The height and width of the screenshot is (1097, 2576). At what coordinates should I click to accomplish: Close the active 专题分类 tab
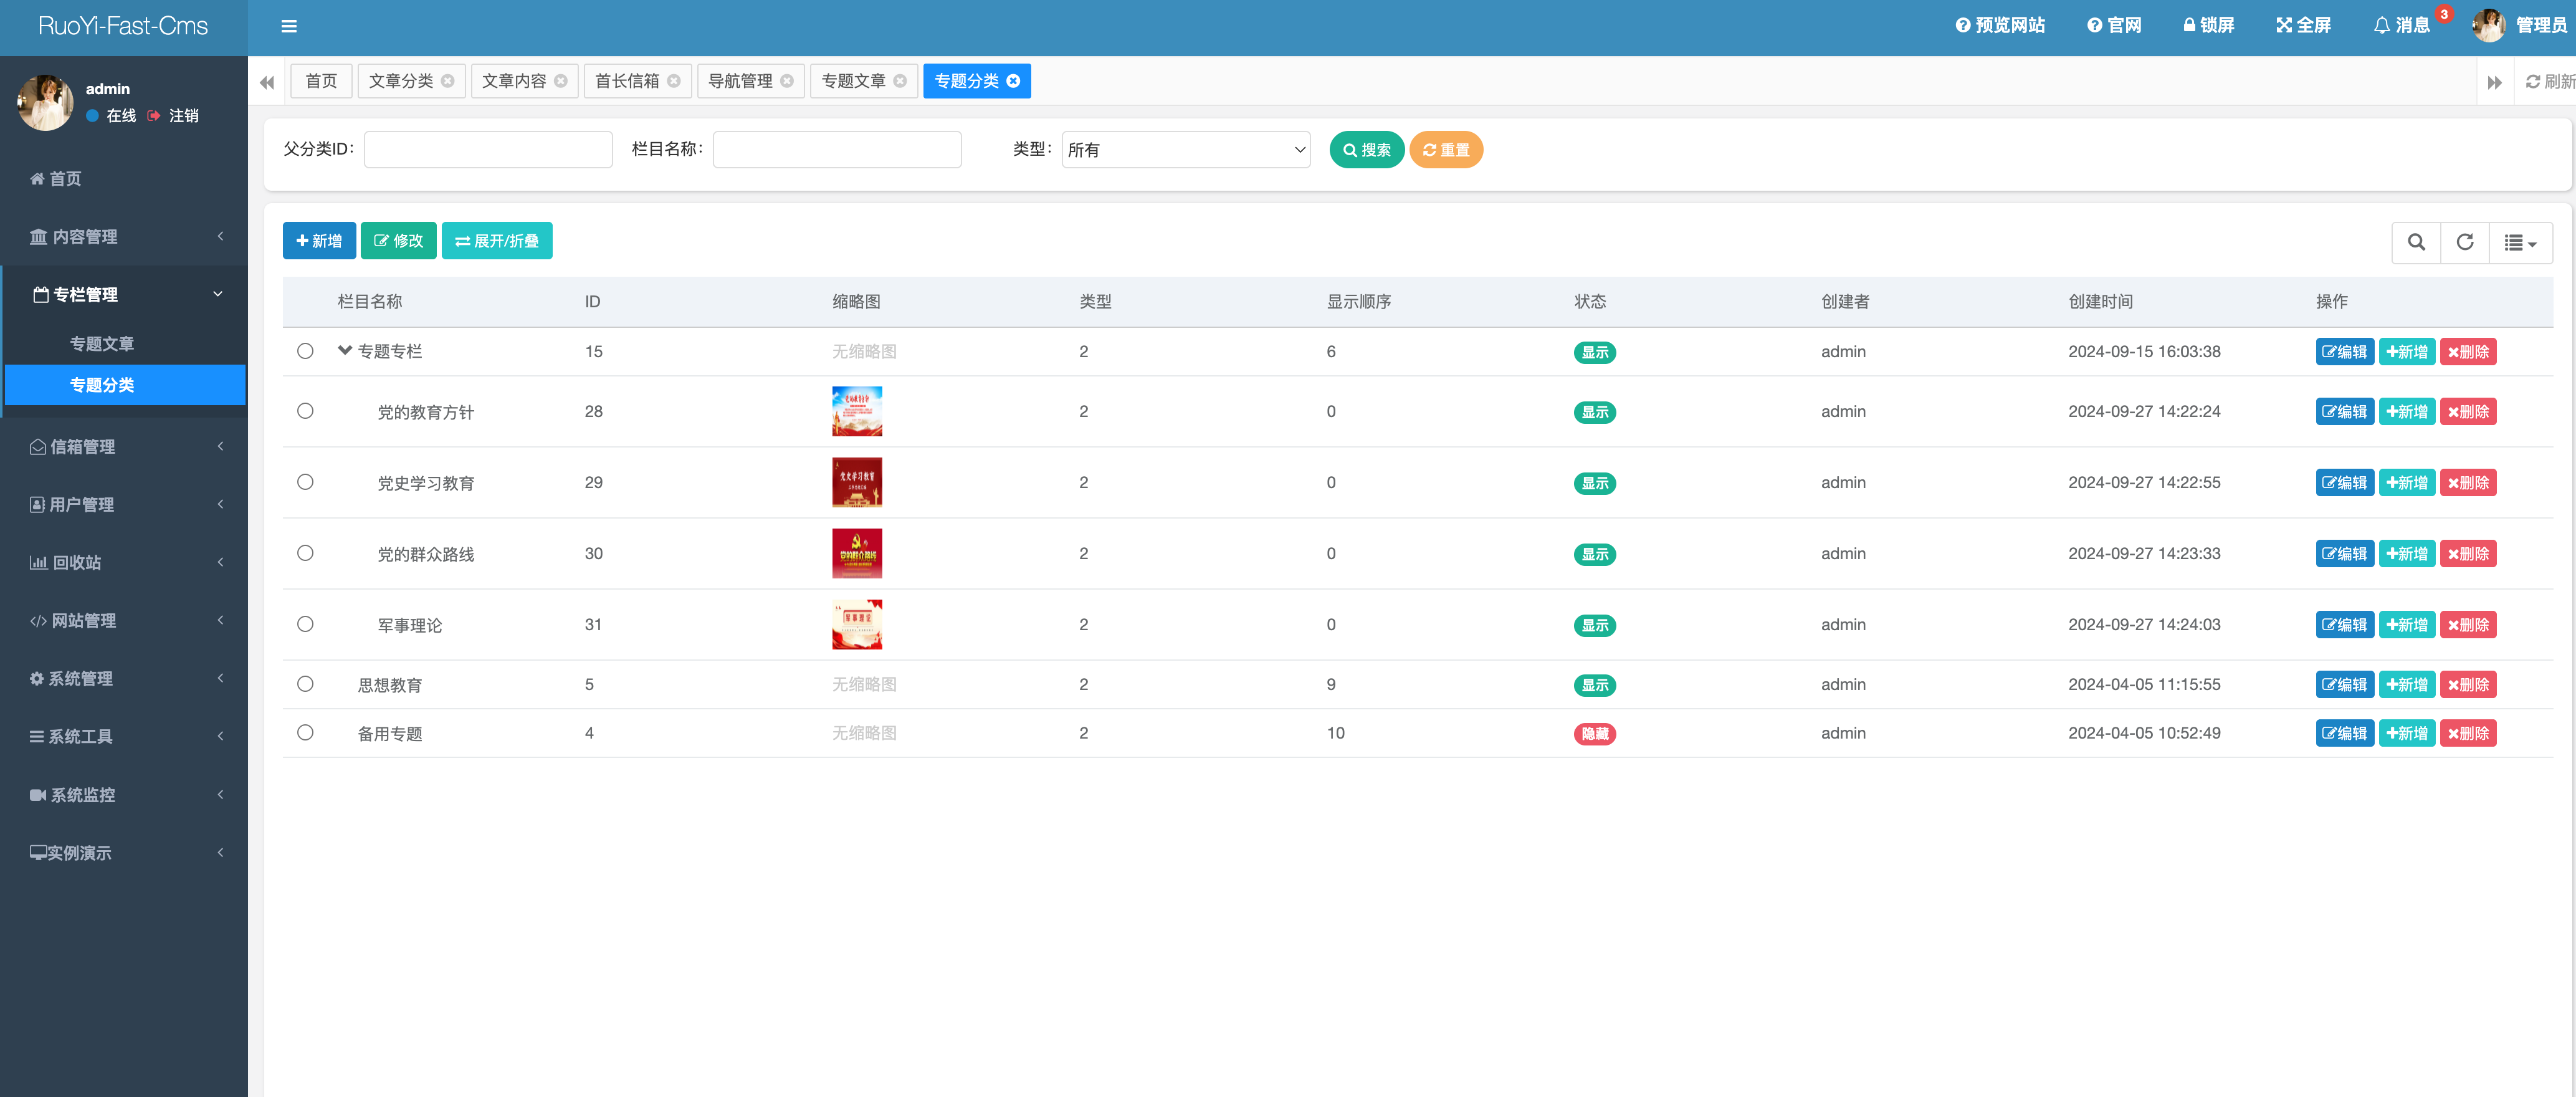[1013, 81]
